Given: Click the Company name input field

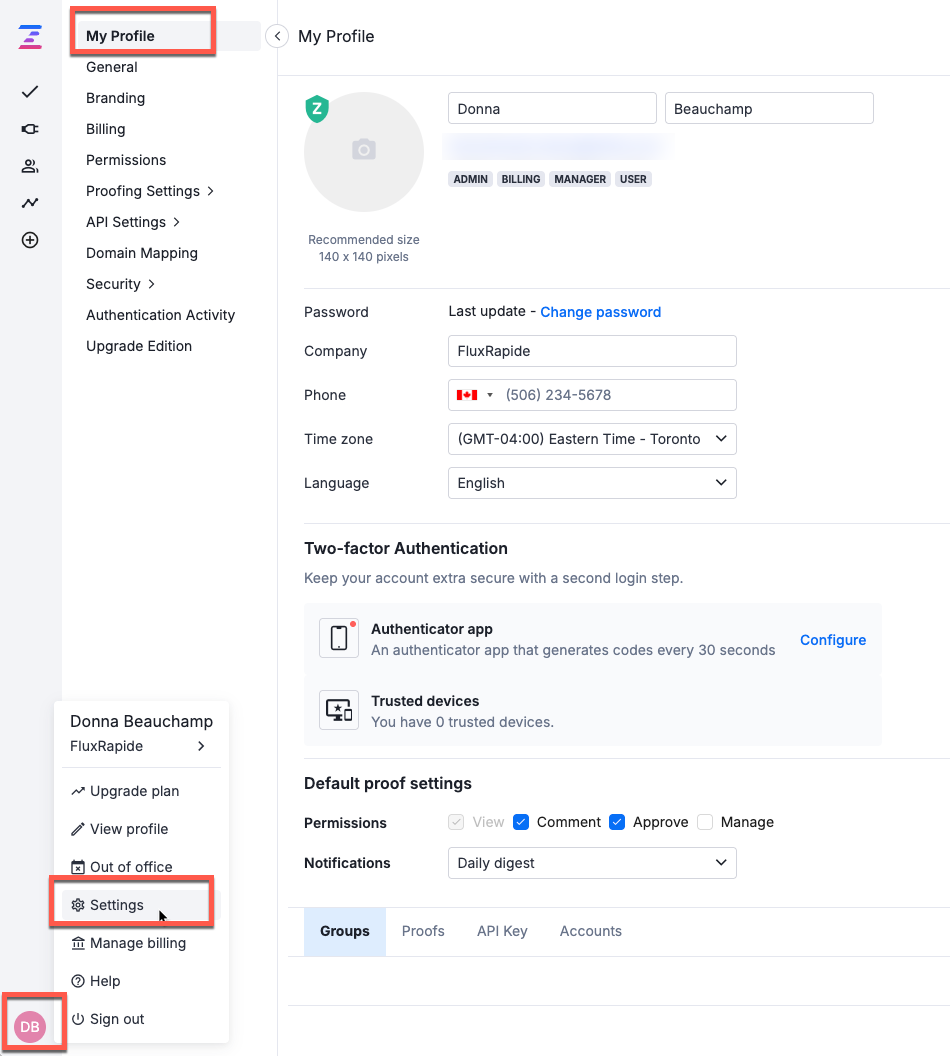Looking at the screenshot, I should pos(592,351).
